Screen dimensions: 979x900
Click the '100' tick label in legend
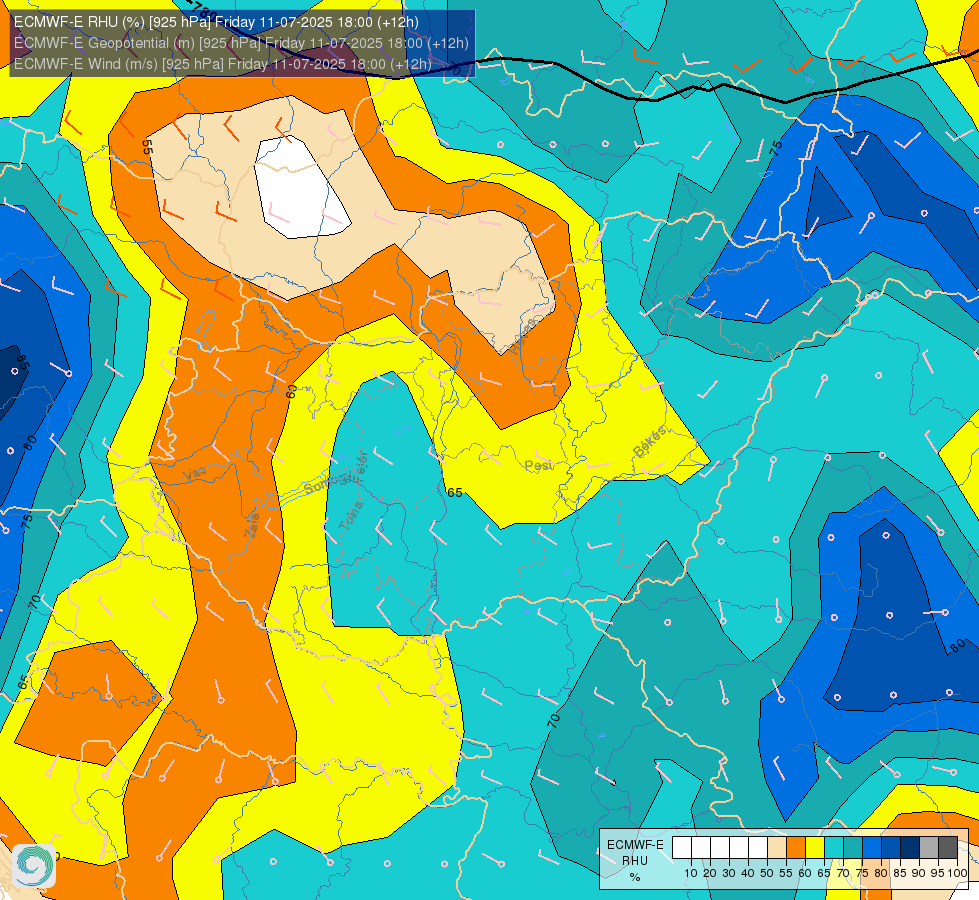[x=958, y=873]
